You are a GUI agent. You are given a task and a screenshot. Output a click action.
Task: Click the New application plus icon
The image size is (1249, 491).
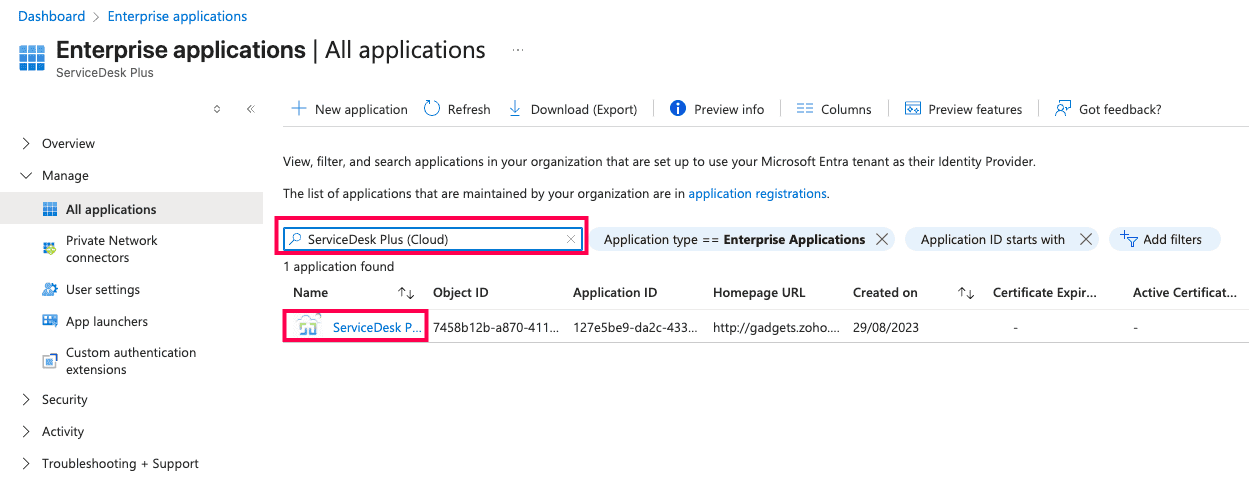[x=298, y=109]
